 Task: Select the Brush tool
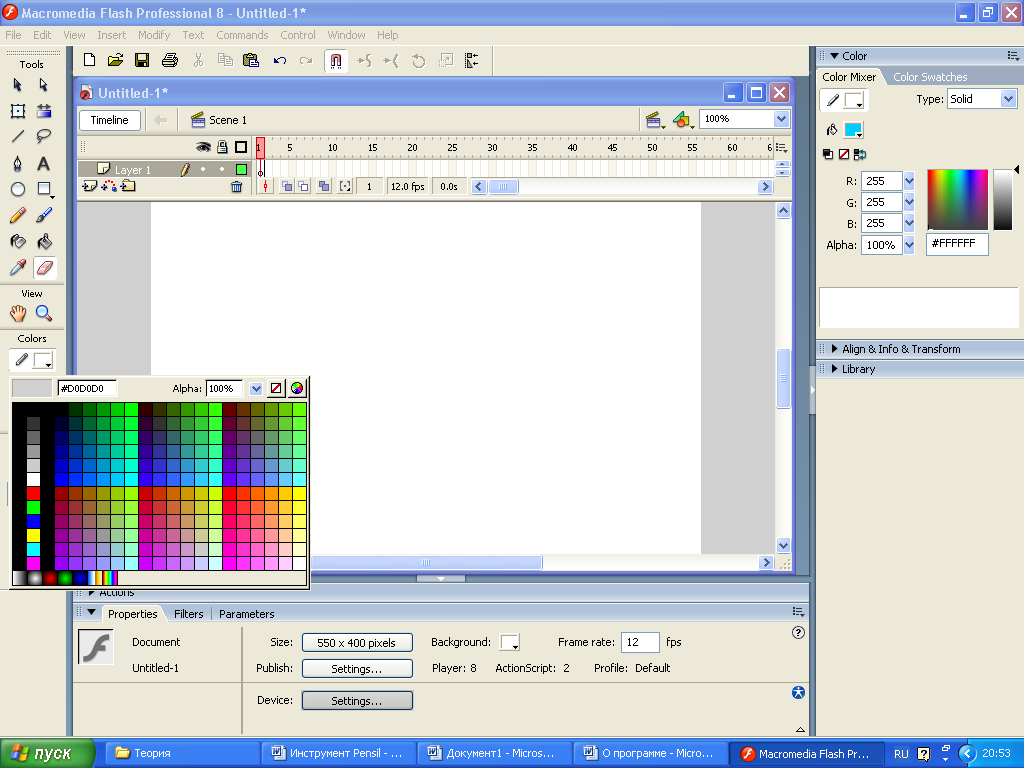tap(44, 216)
